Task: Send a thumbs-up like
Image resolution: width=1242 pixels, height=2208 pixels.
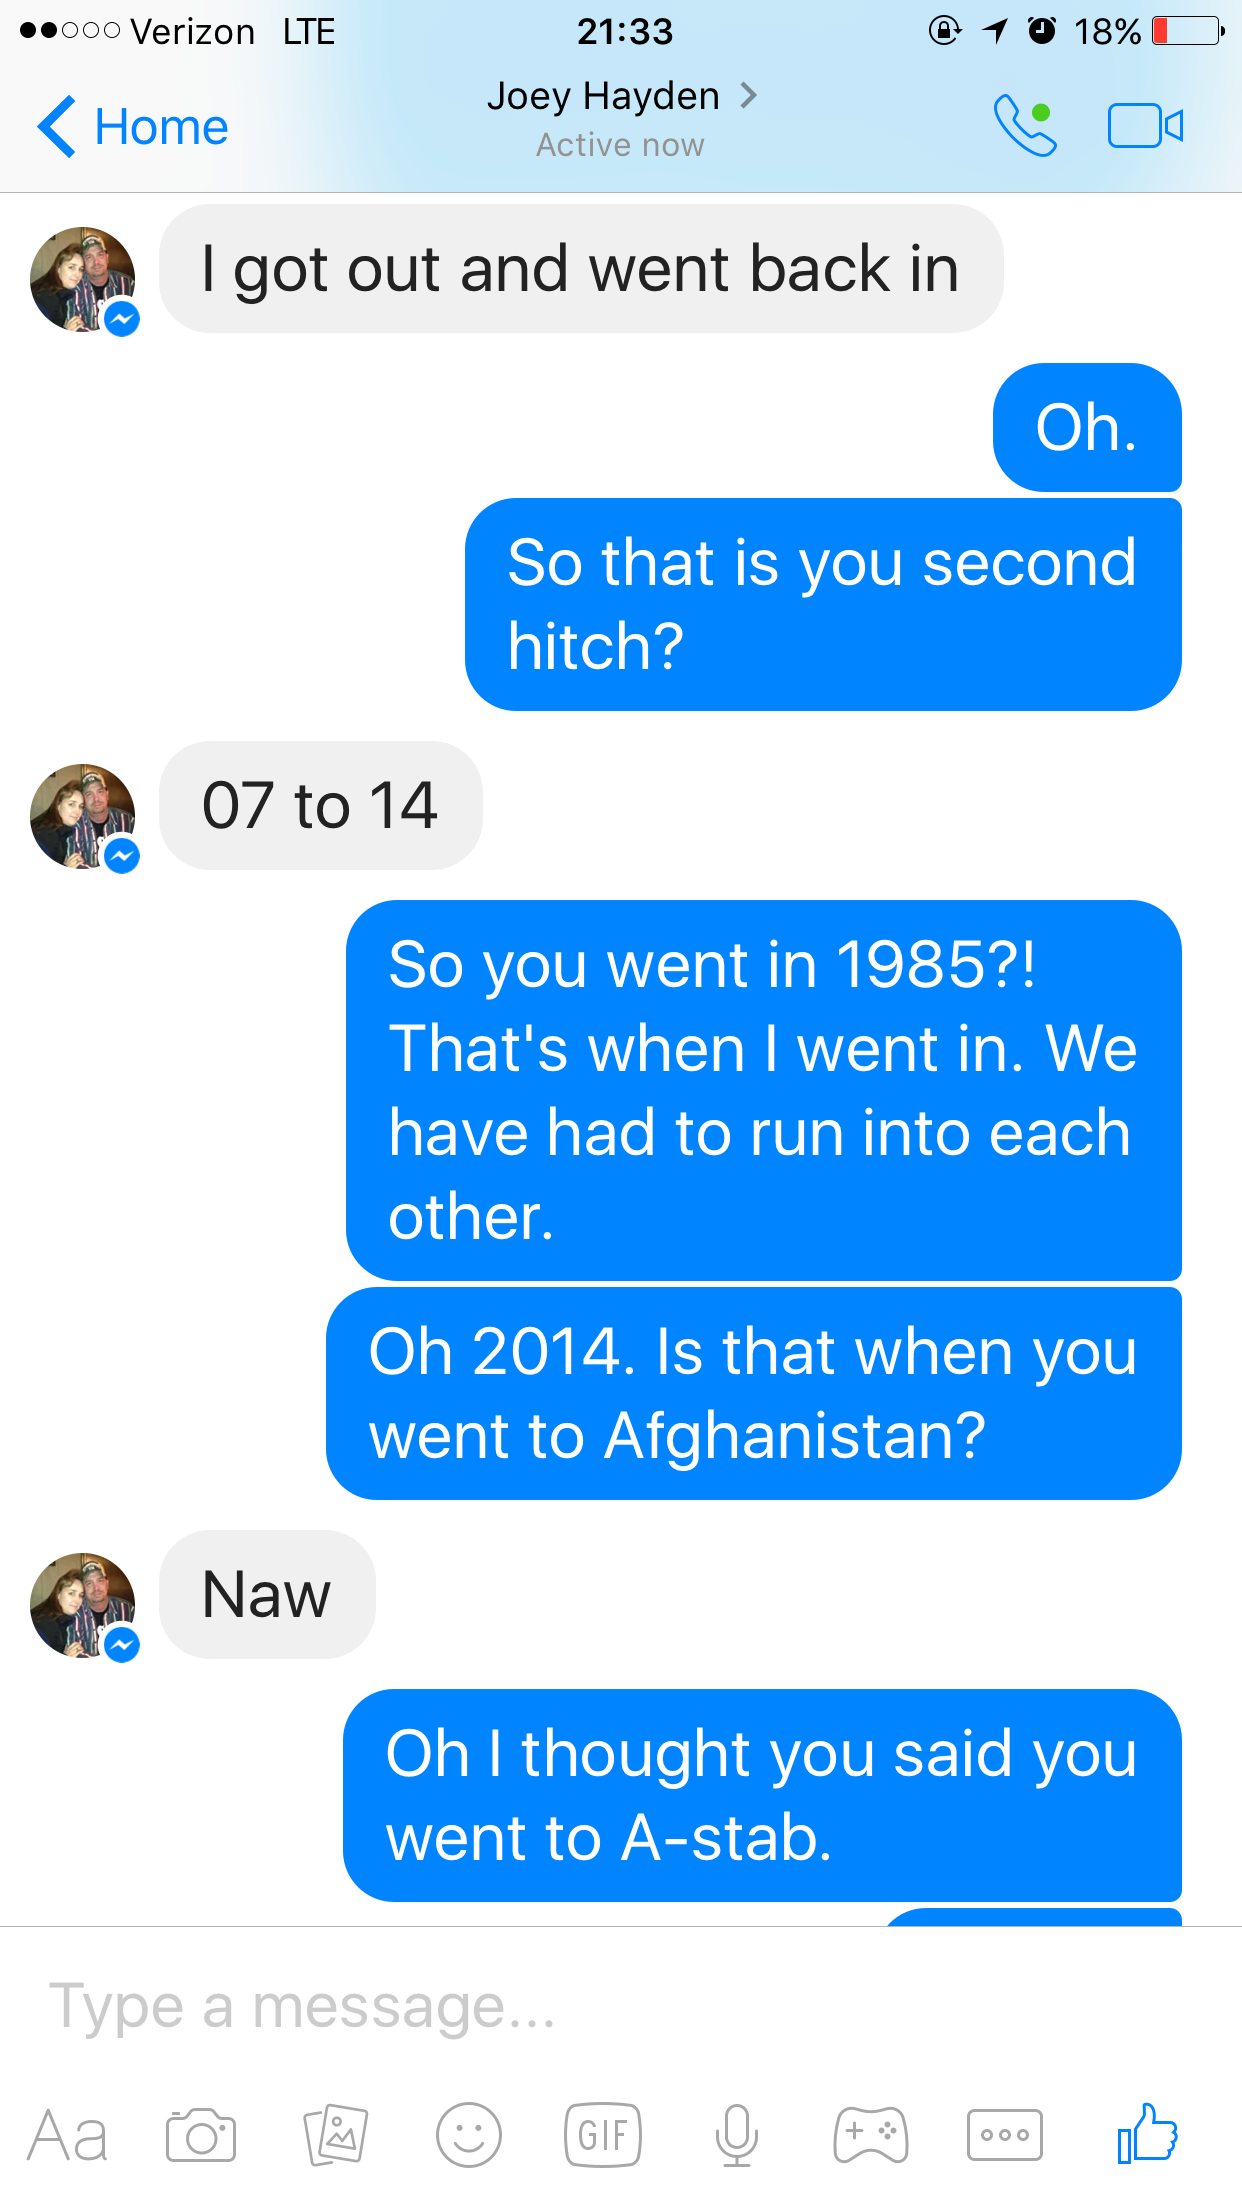Action: pyautogui.click(x=1147, y=2133)
